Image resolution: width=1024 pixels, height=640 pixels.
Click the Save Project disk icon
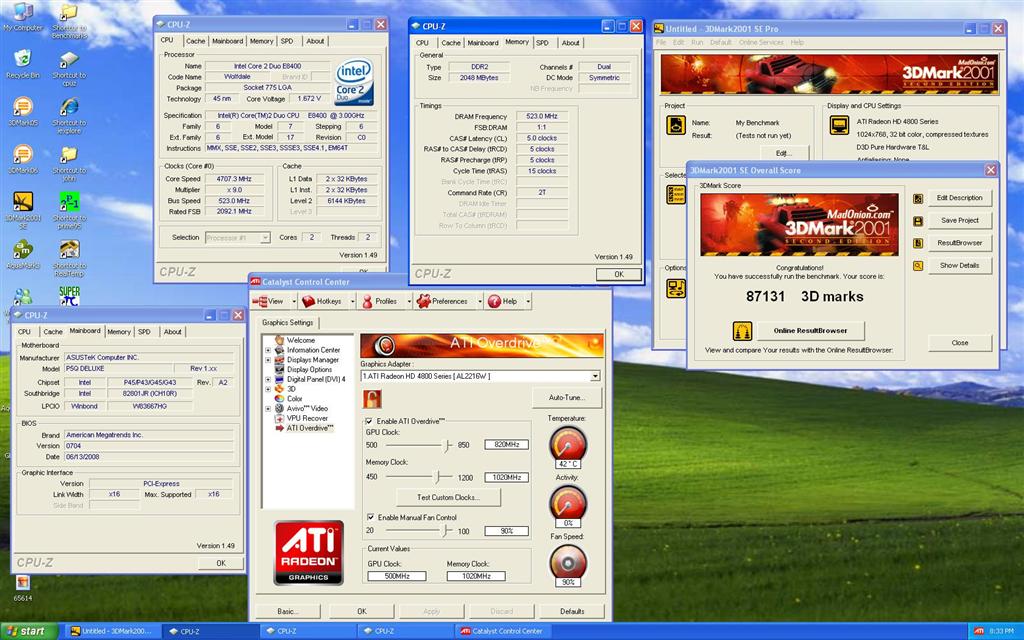coord(918,221)
